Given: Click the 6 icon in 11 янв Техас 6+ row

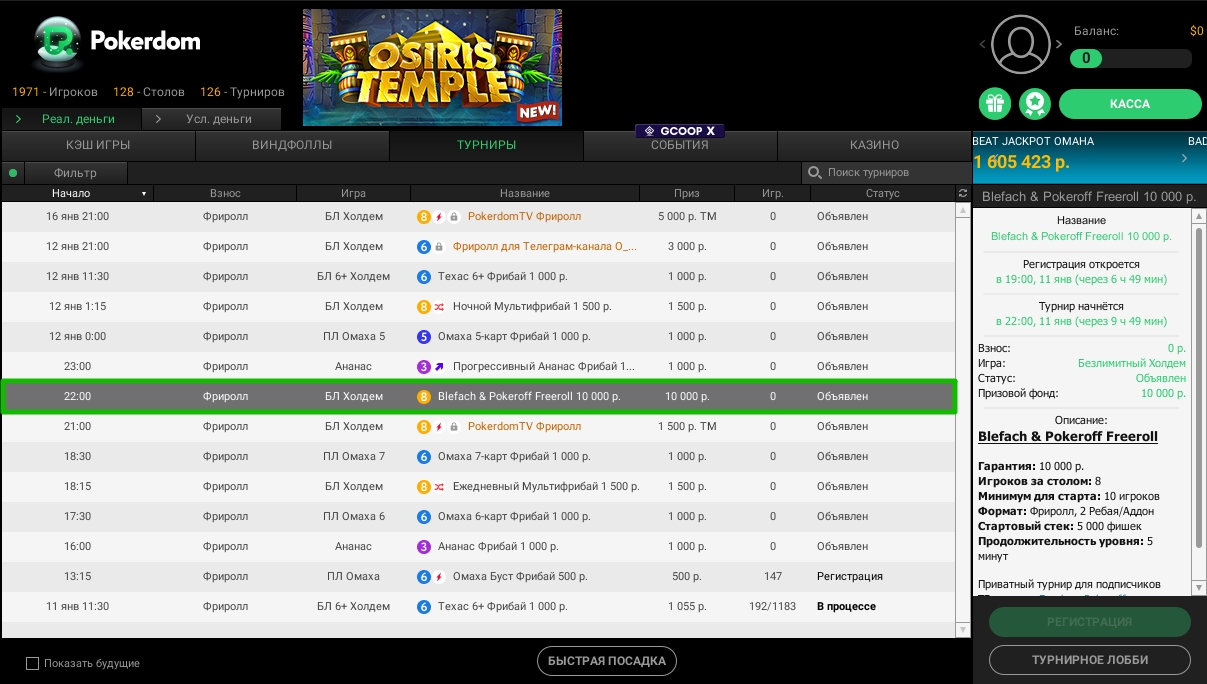Looking at the screenshot, I should coord(424,606).
